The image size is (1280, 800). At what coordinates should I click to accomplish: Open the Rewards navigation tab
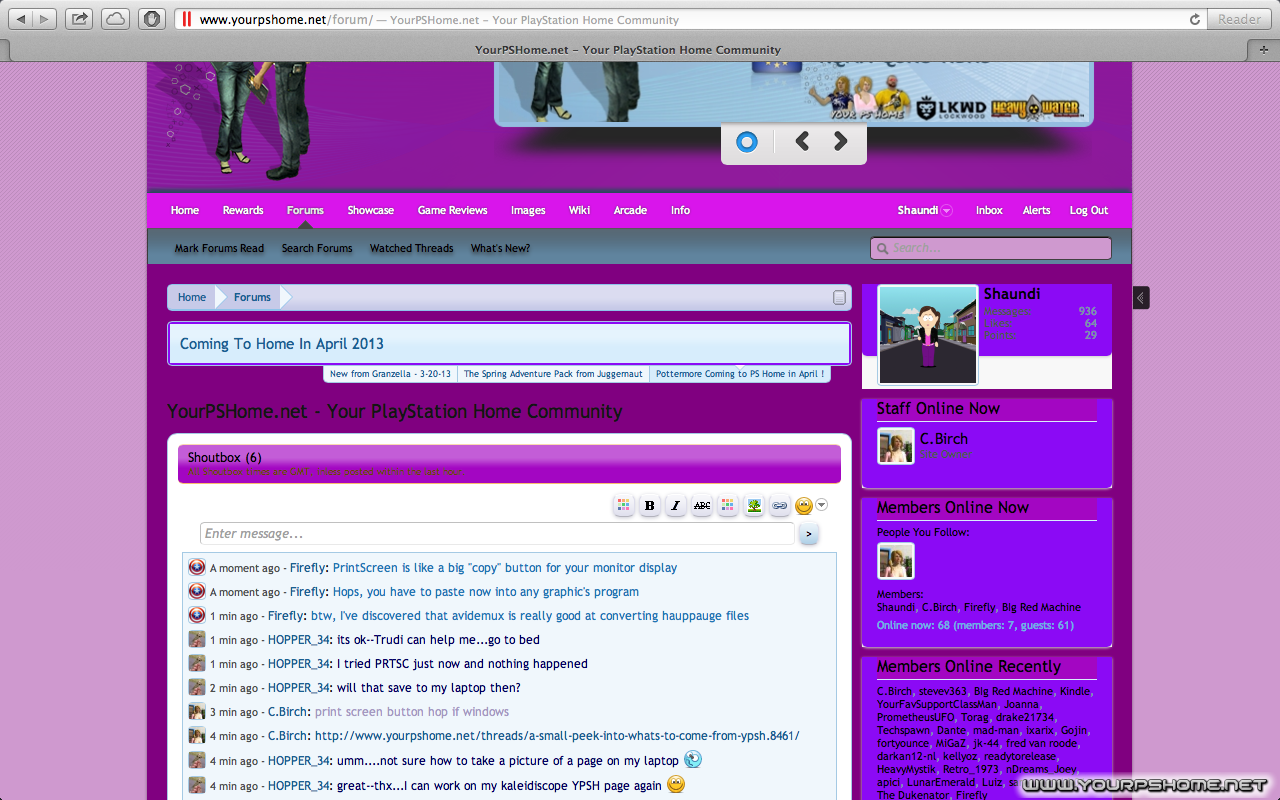point(243,210)
